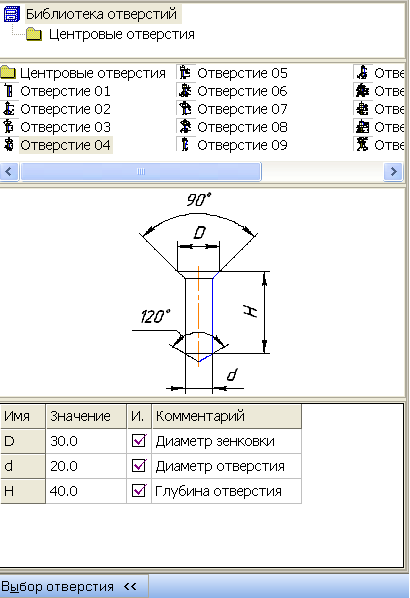Image resolution: width=410 pixels, height=598 pixels.
Task: Edit the H value 40.0 cell
Action: tap(86, 491)
